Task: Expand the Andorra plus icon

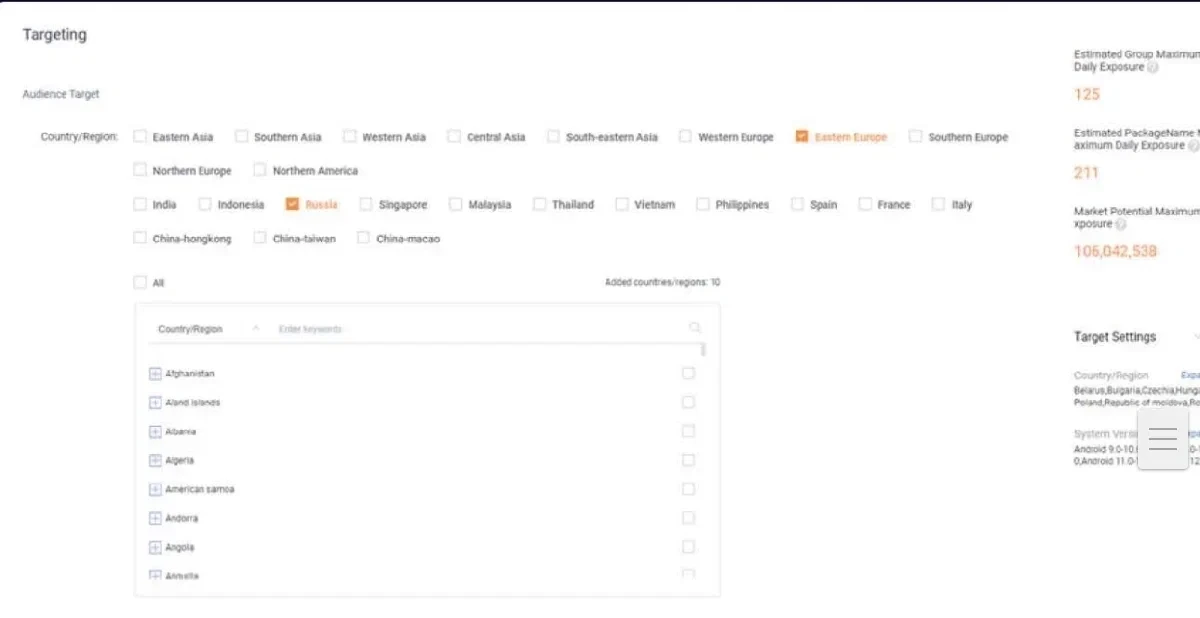Action: click(x=155, y=519)
